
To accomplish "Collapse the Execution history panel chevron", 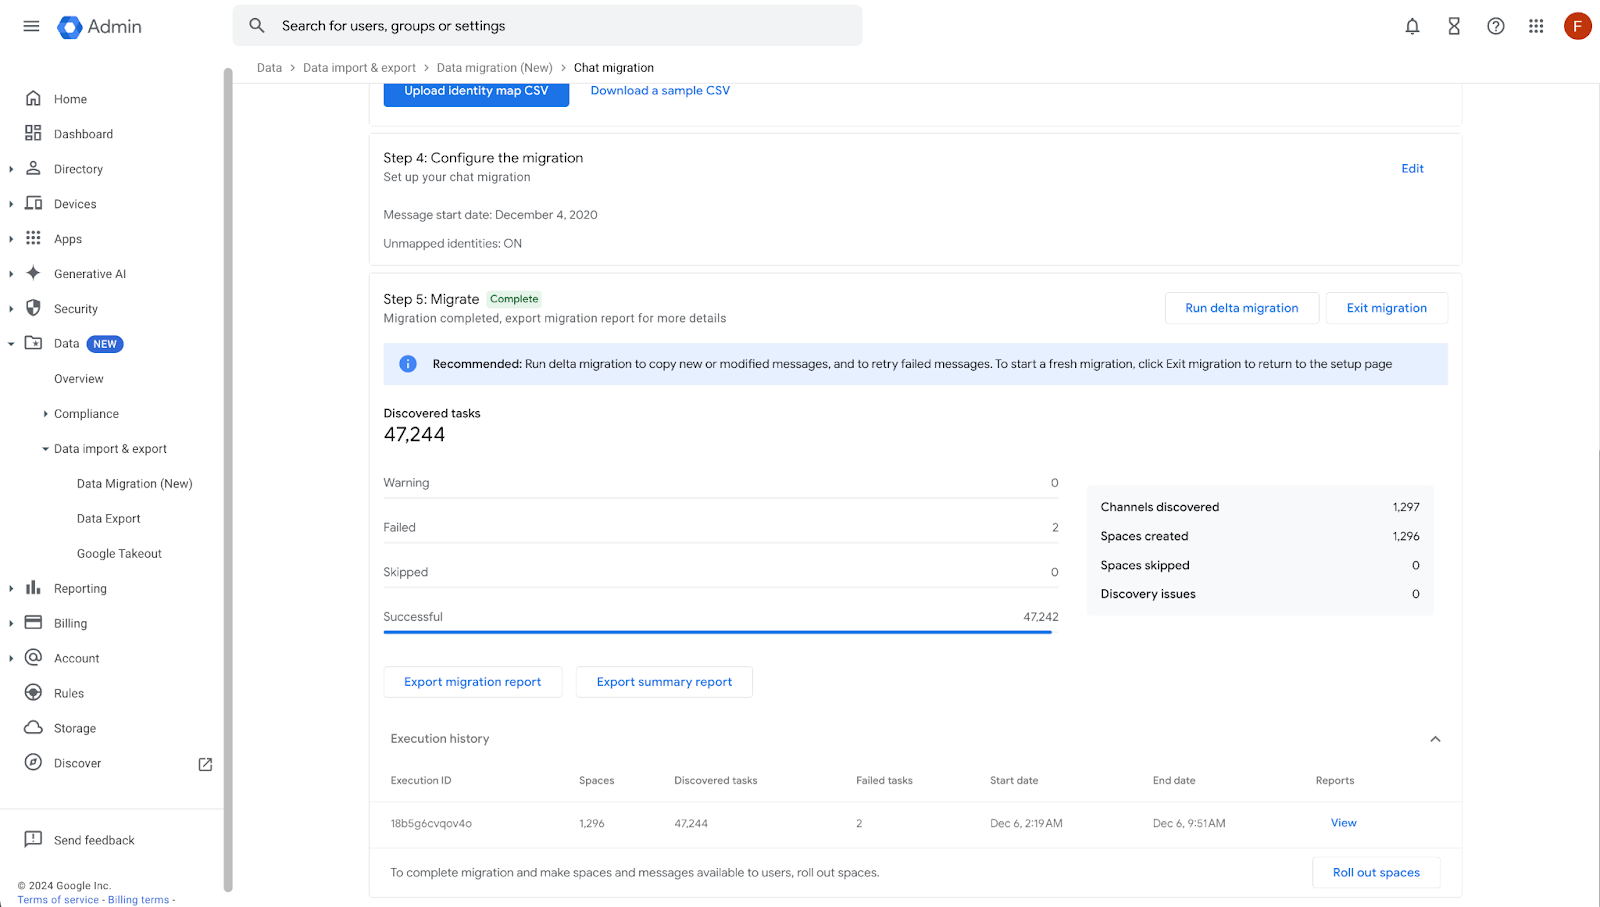I will [x=1436, y=738].
